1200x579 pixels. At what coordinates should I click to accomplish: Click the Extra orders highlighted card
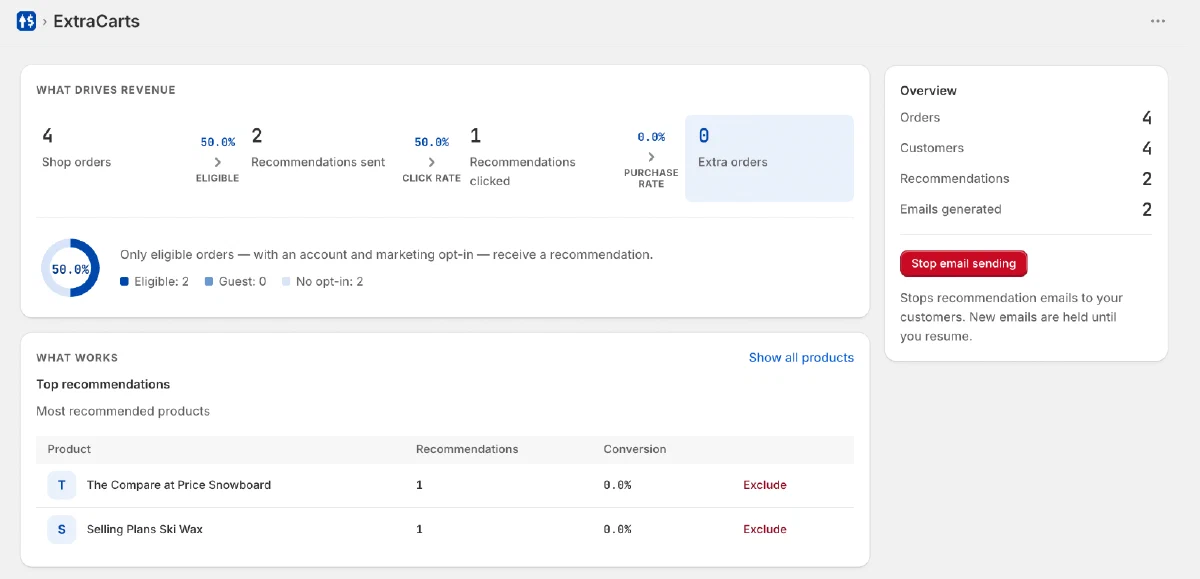click(769, 158)
